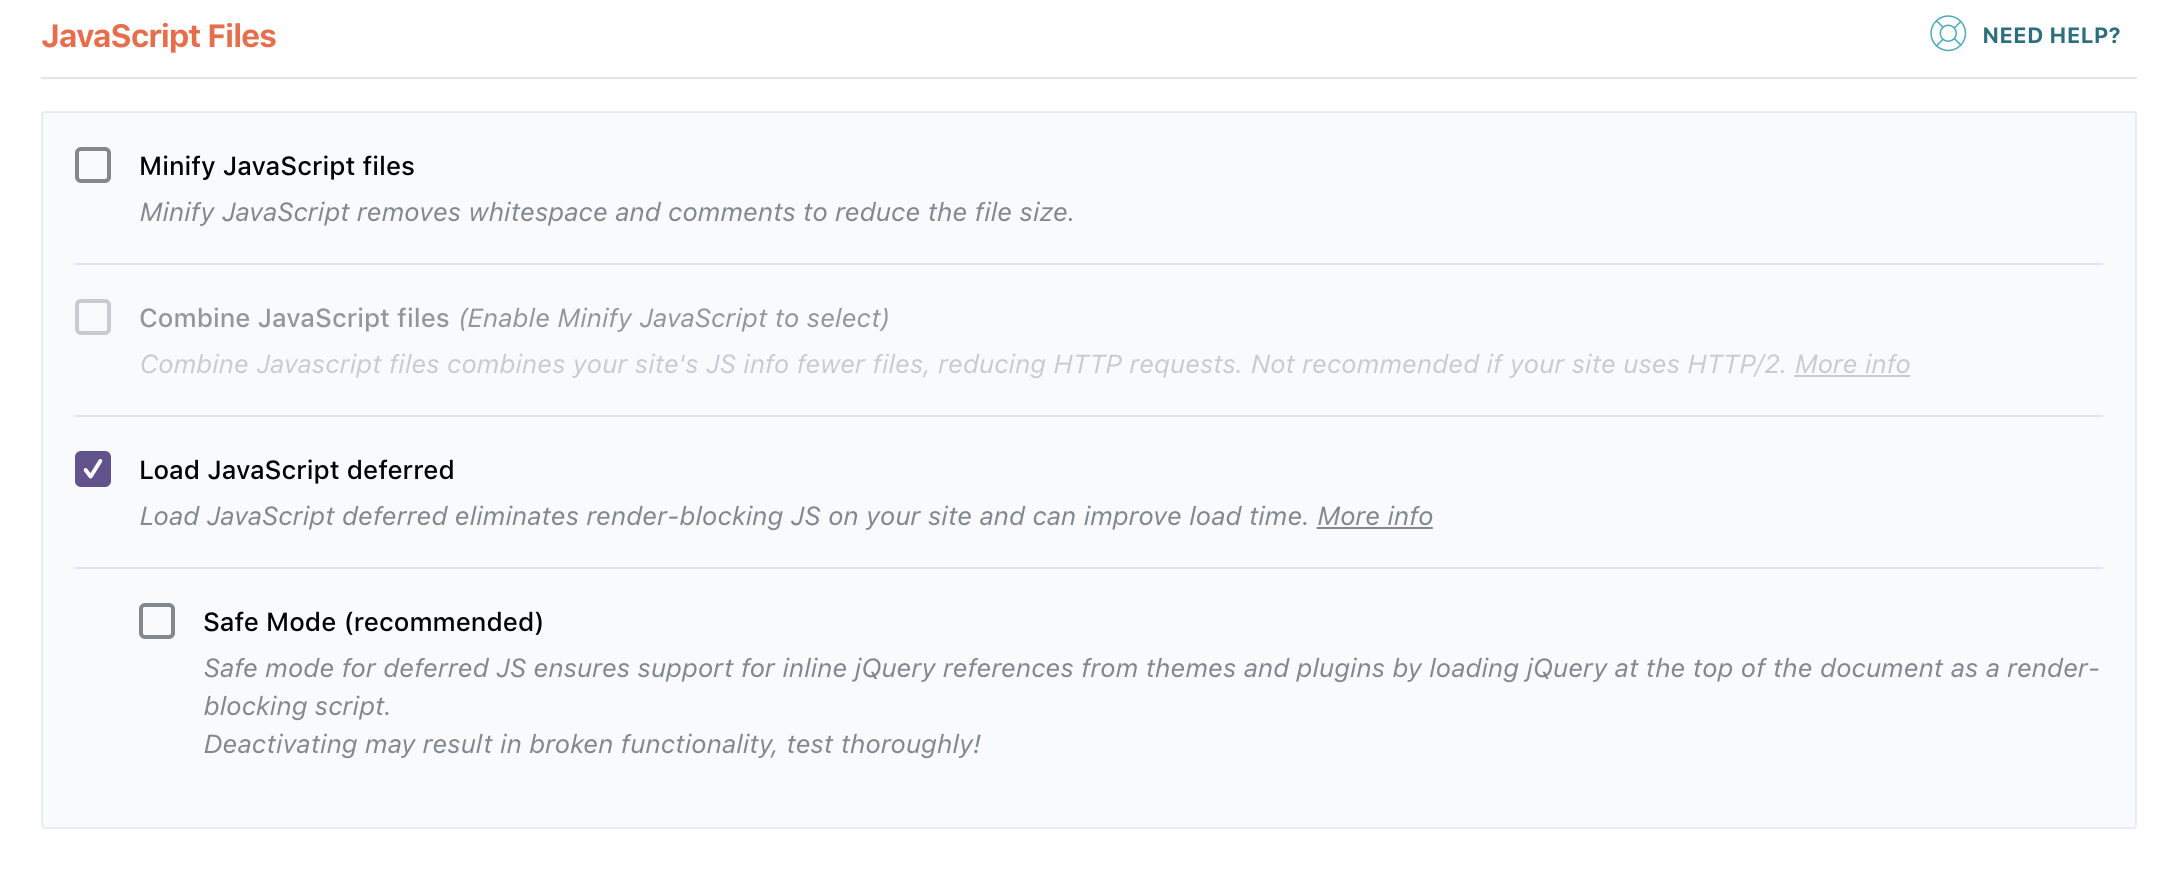
Task: Check the "Safe Mode (recommended)" checkbox
Action: pyautogui.click(x=157, y=621)
